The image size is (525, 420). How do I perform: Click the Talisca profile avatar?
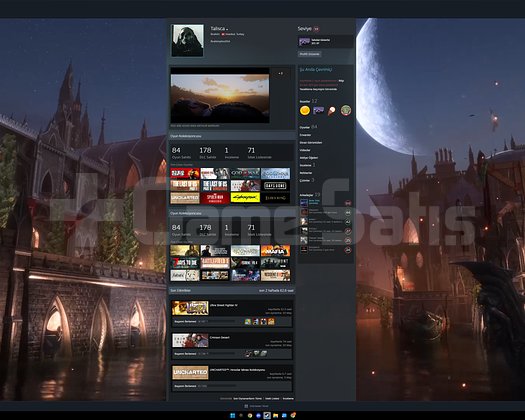tap(188, 40)
